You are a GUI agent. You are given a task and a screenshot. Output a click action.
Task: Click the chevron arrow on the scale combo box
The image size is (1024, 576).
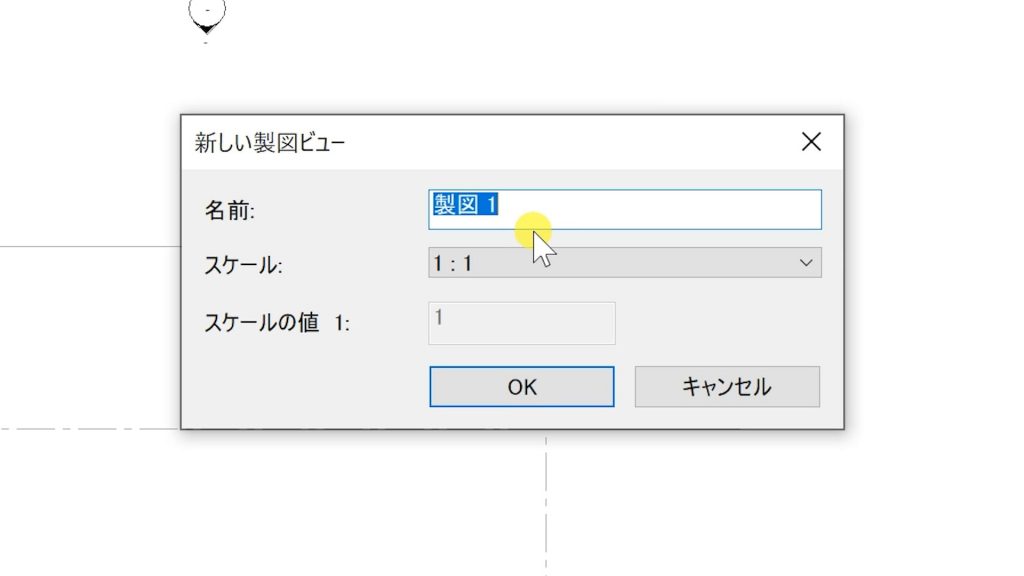pyautogui.click(x=808, y=263)
